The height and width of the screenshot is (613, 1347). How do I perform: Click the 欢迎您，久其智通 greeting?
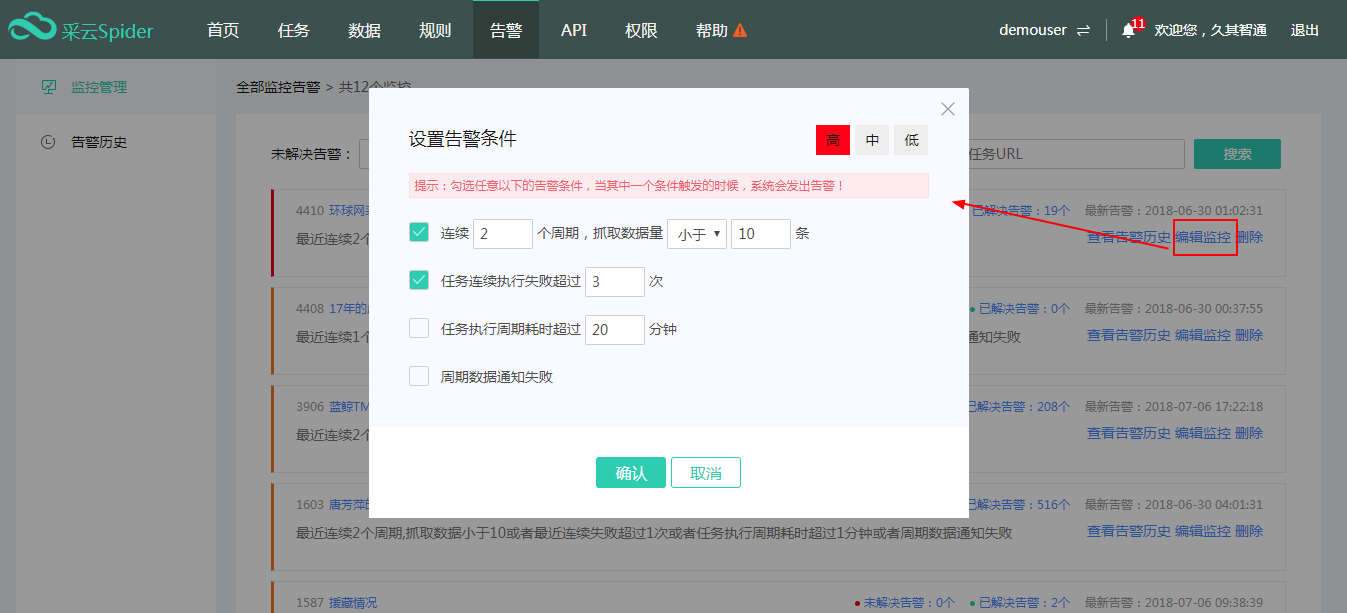(x=1211, y=30)
